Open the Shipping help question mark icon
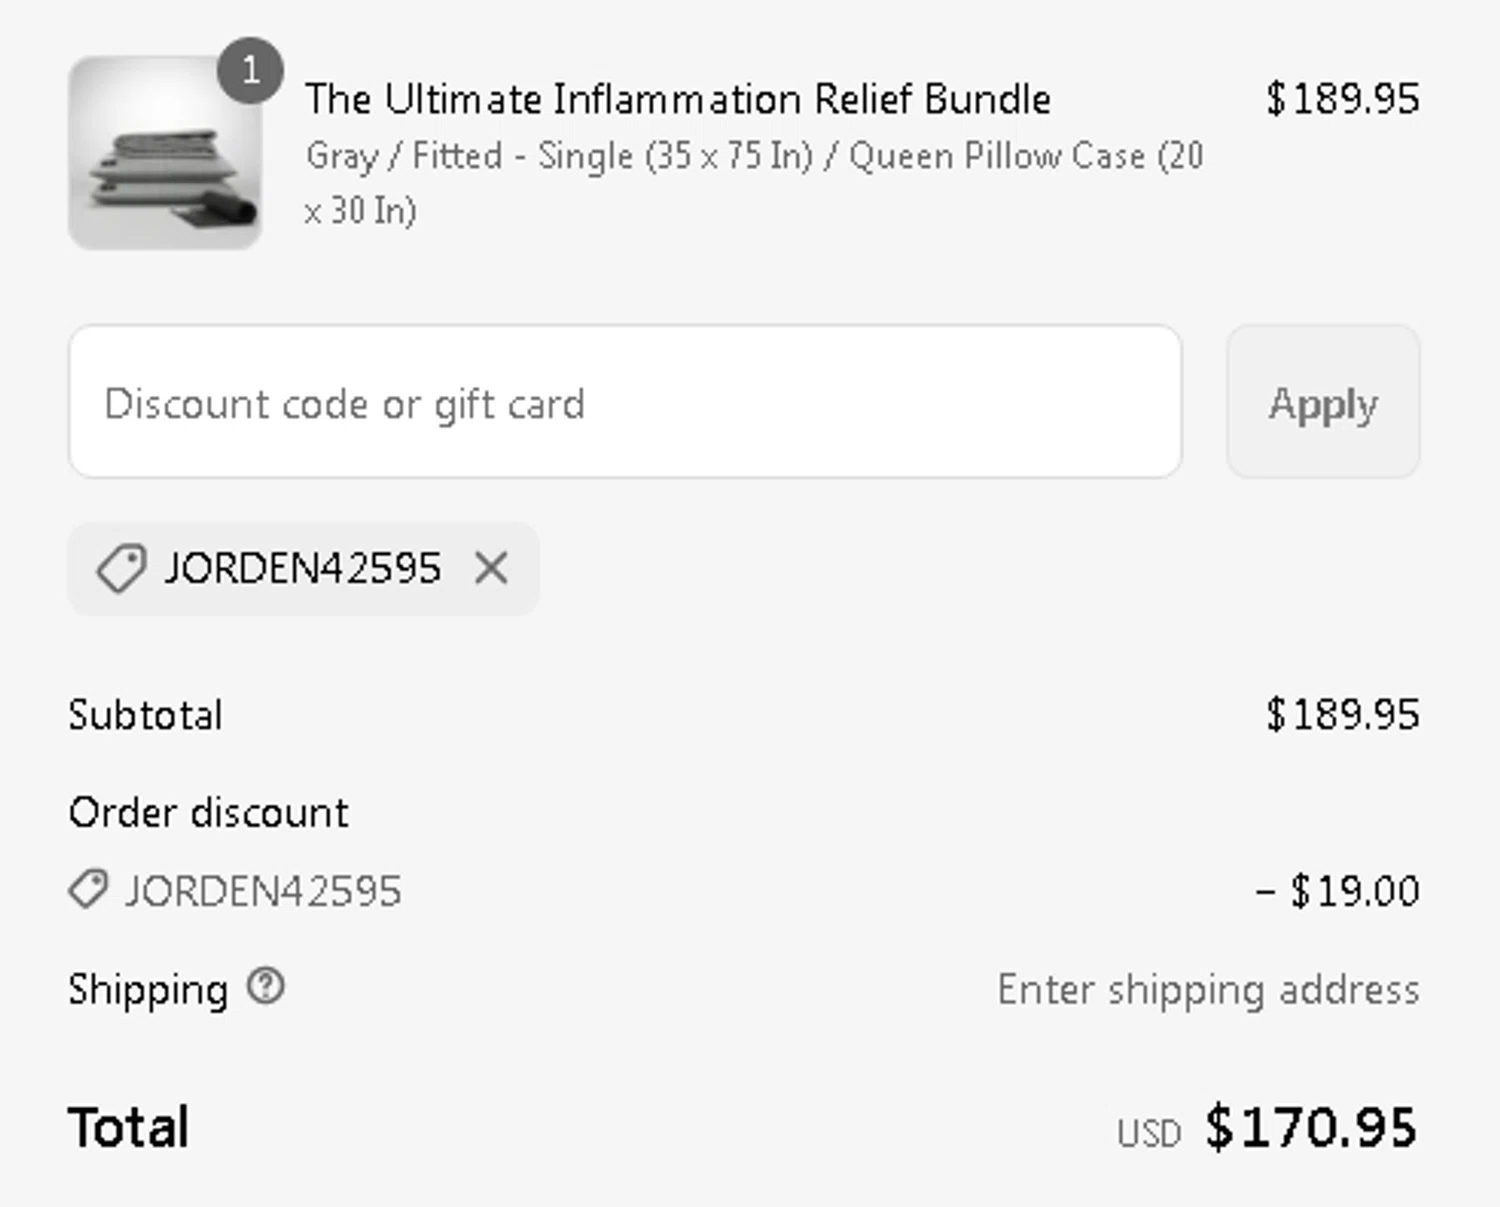1500x1207 pixels. point(266,987)
